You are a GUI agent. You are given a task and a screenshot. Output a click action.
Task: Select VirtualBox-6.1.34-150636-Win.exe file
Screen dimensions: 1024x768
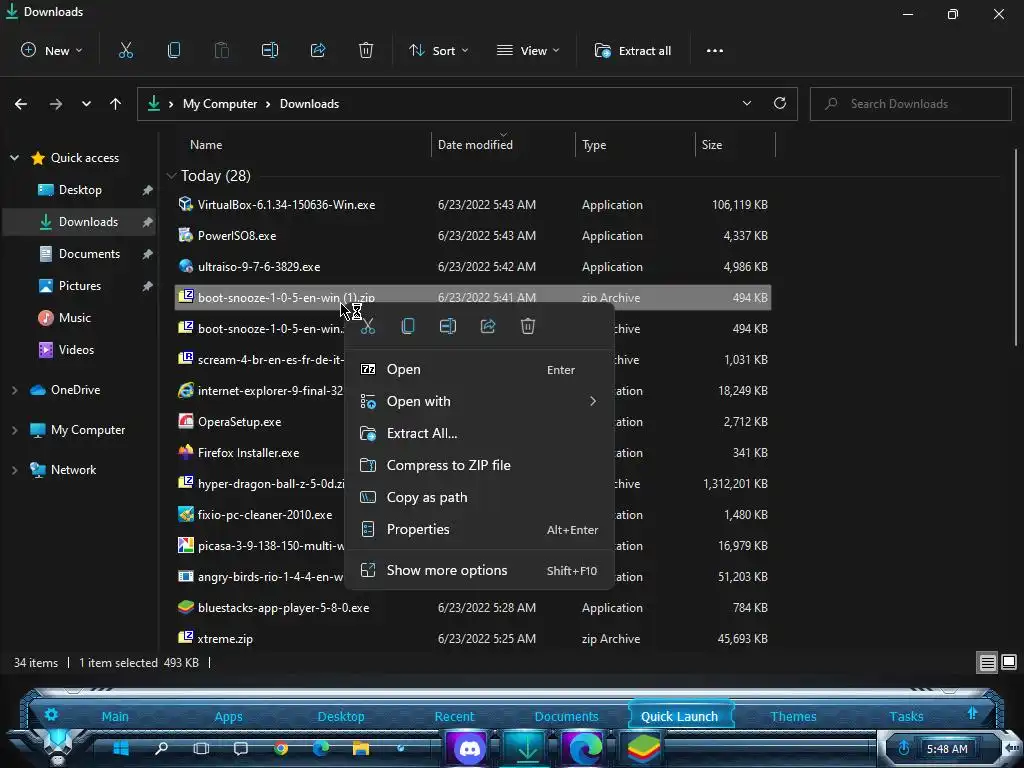[473, 204]
